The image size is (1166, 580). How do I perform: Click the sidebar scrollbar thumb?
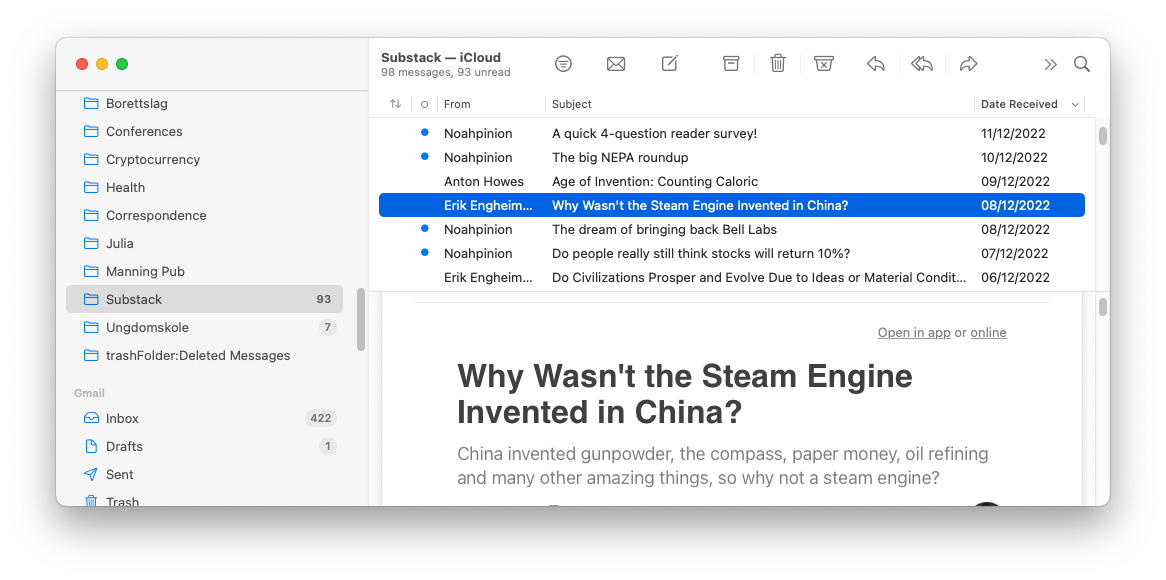361,320
